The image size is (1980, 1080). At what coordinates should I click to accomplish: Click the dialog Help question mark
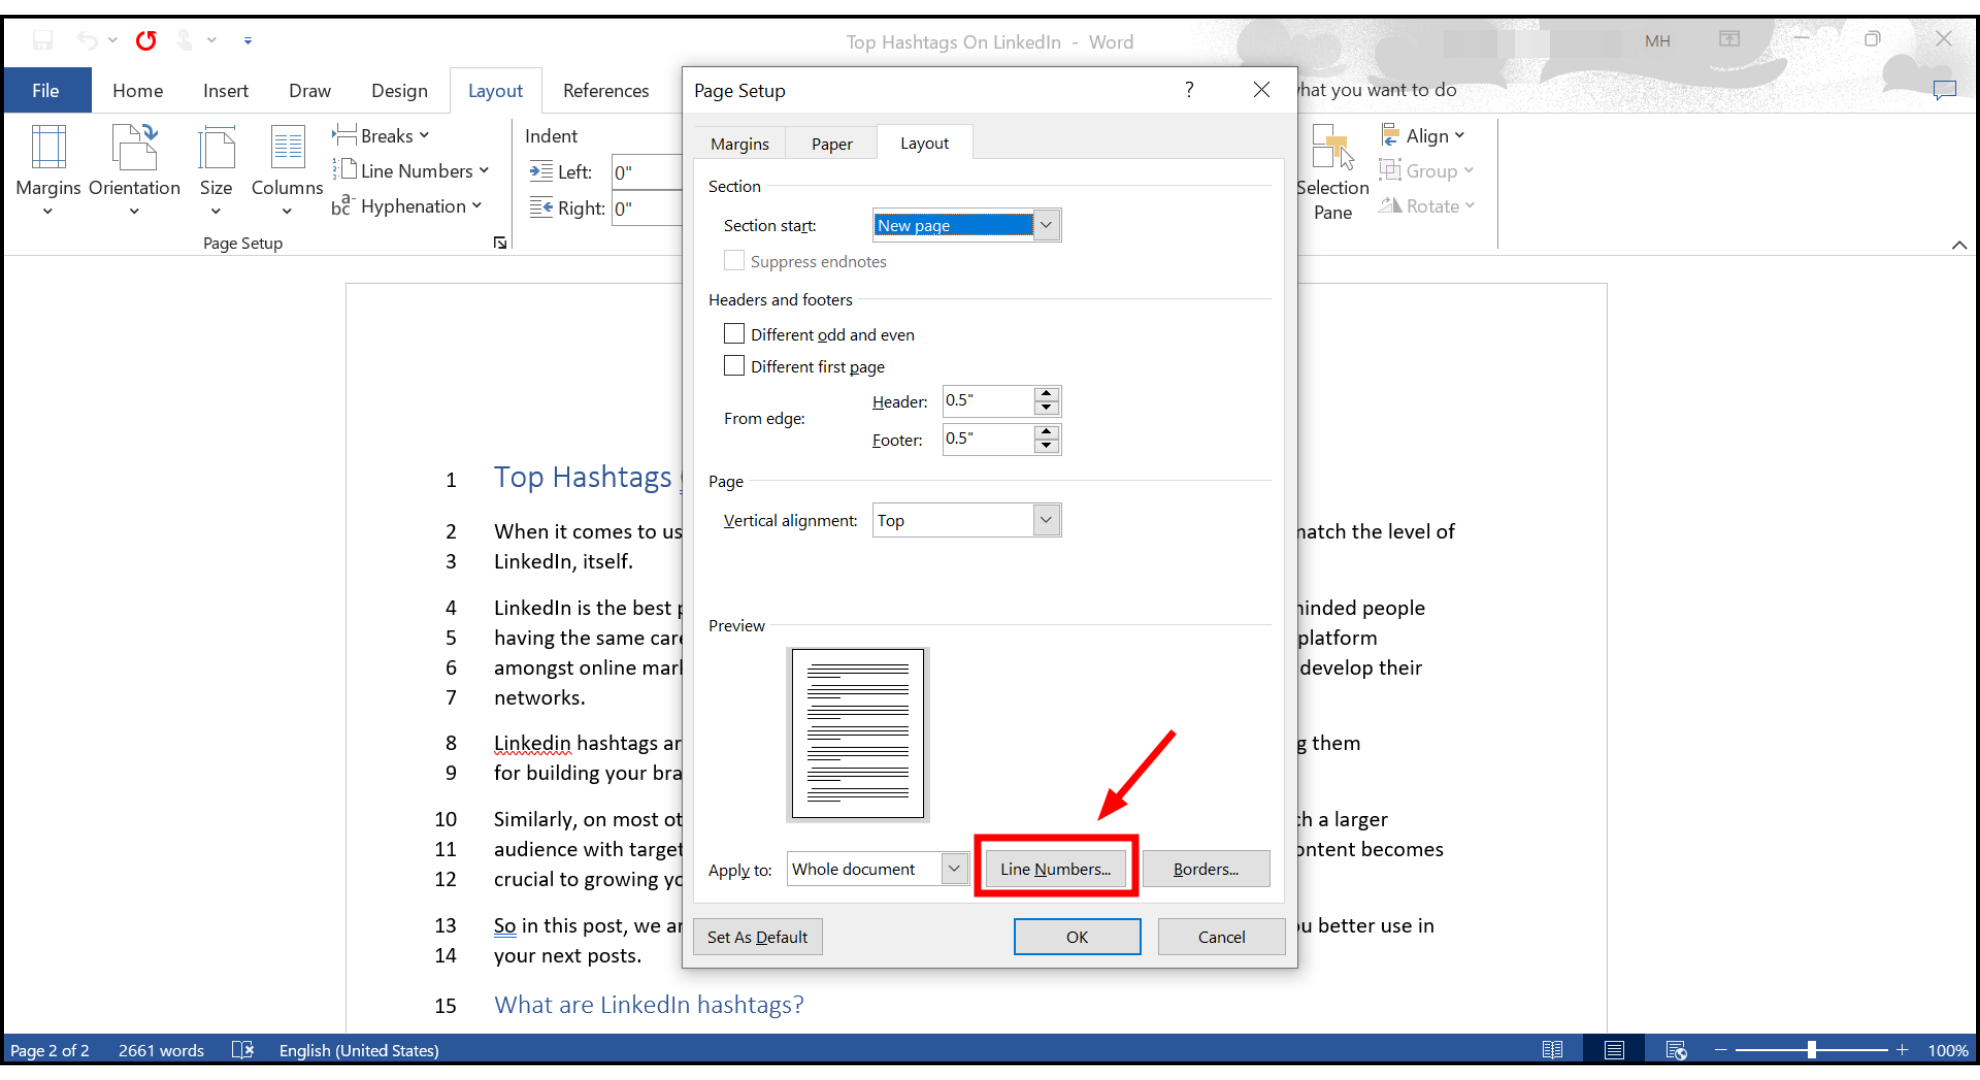tap(1189, 90)
